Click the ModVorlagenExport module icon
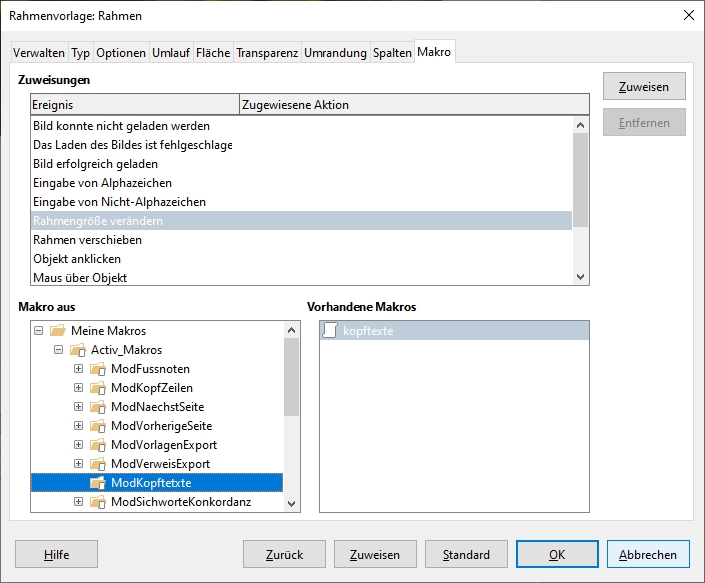The height and width of the screenshot is (583, 705). [x=97, y=445]
